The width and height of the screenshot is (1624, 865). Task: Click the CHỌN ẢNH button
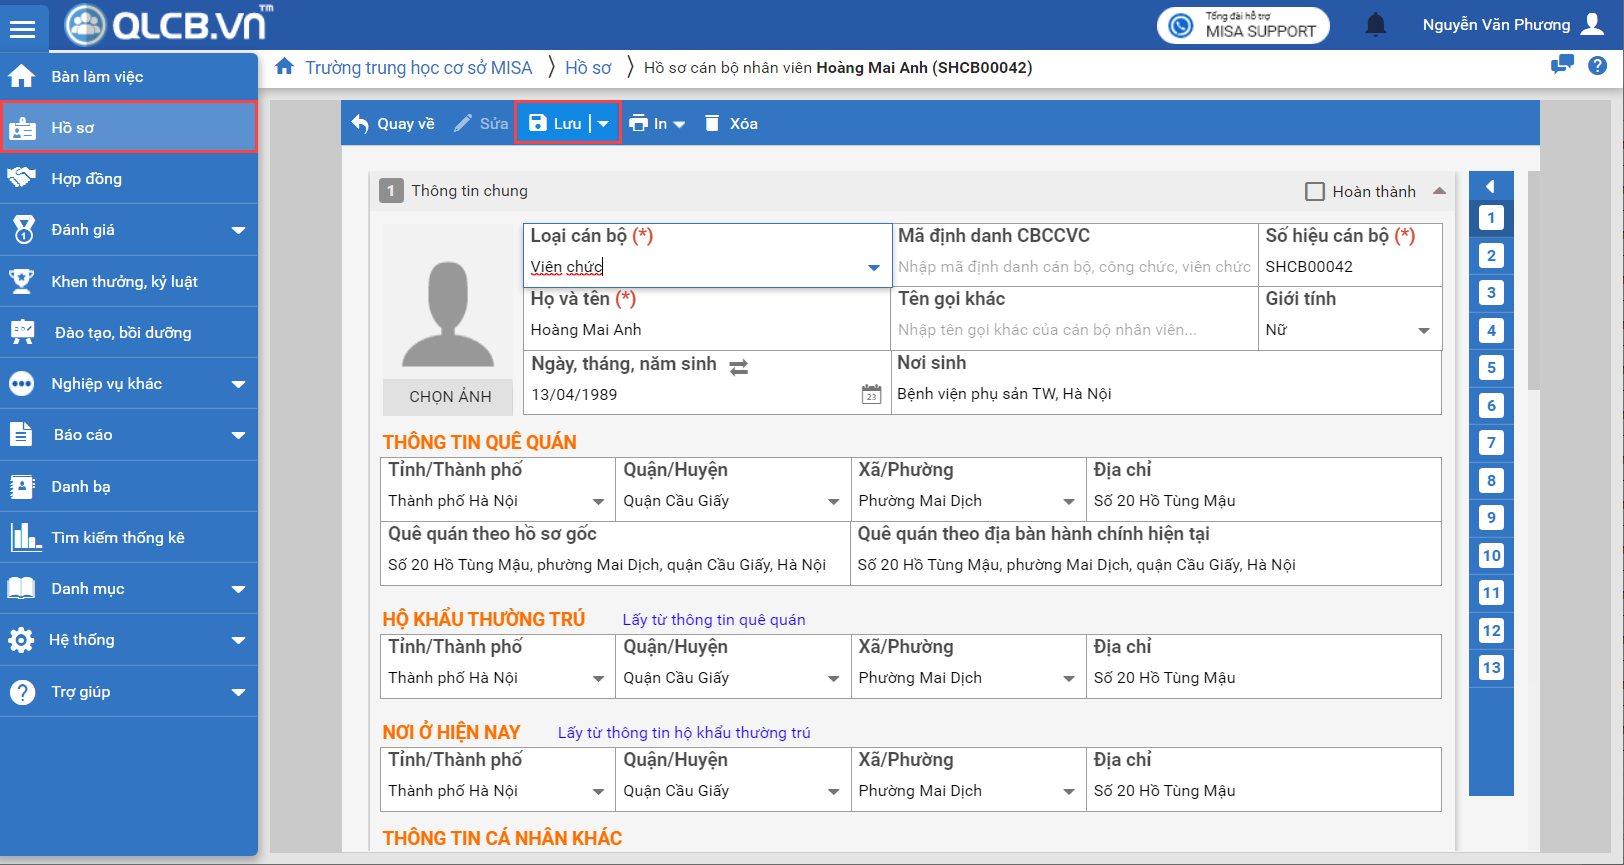tap(449, 397)
